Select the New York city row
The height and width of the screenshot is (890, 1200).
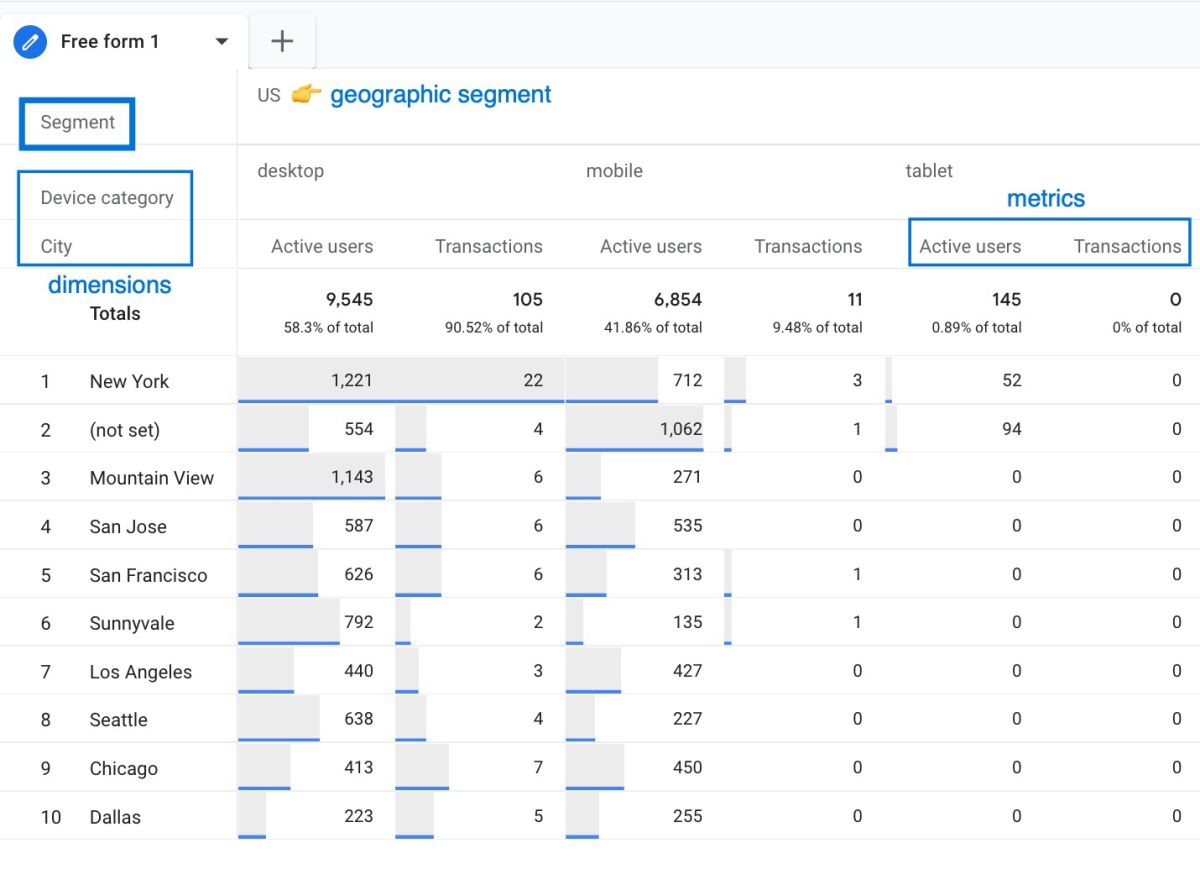pos(129,381)
